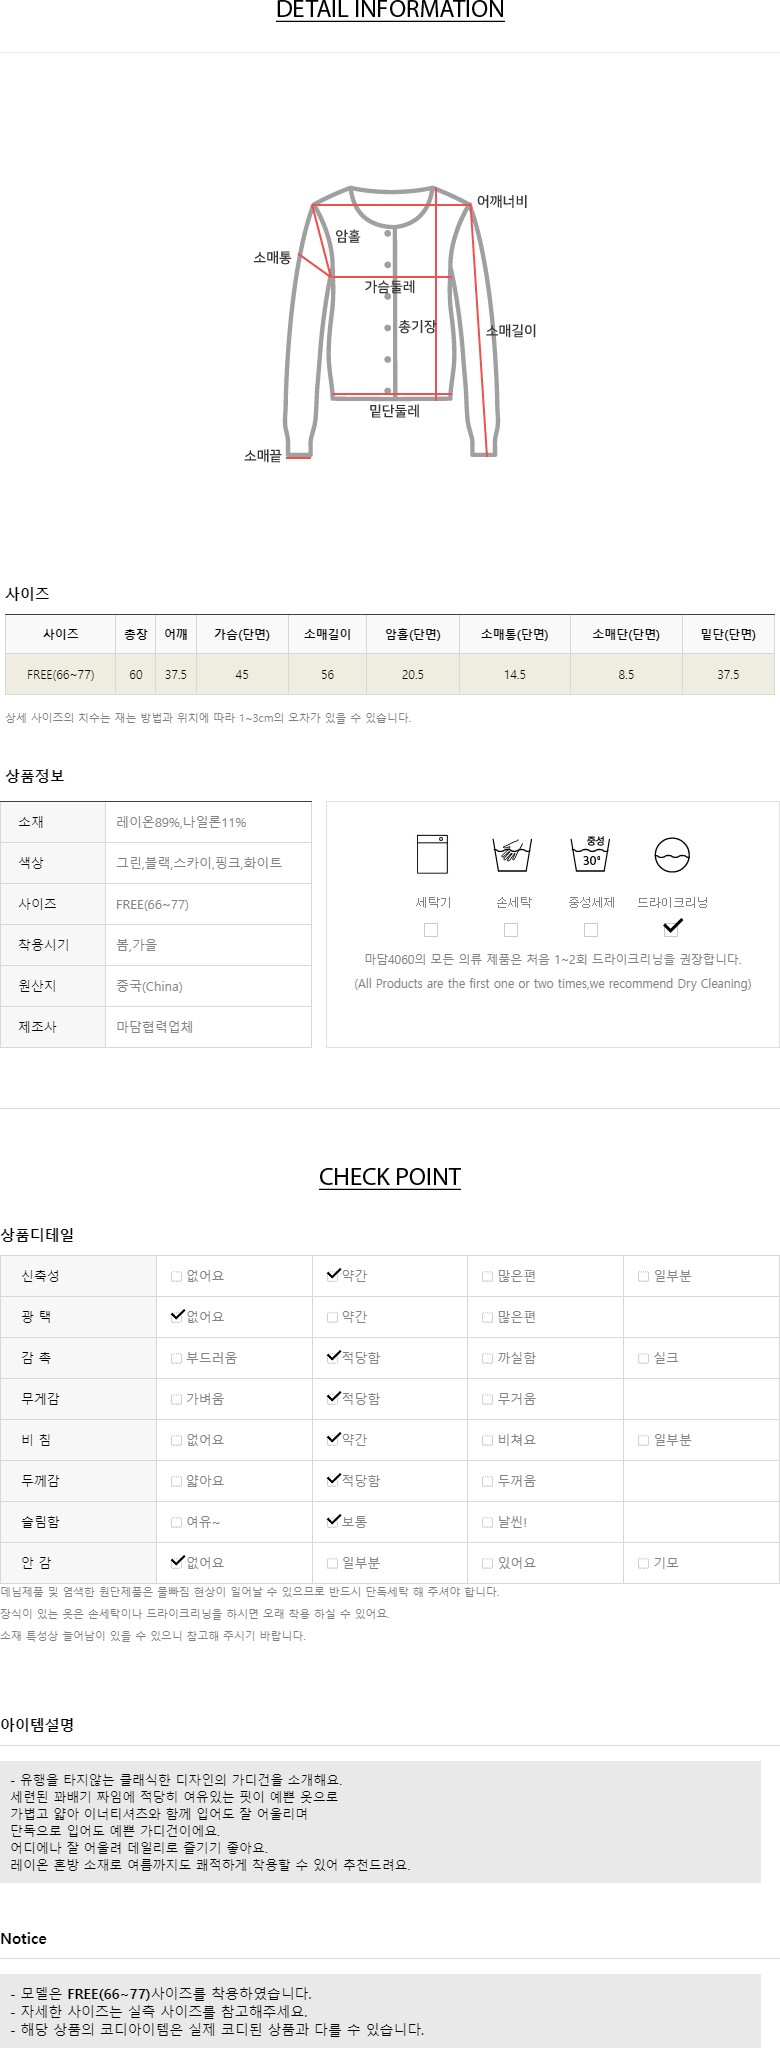Click the DETAIL INFORMATION heading

(390, 11)
